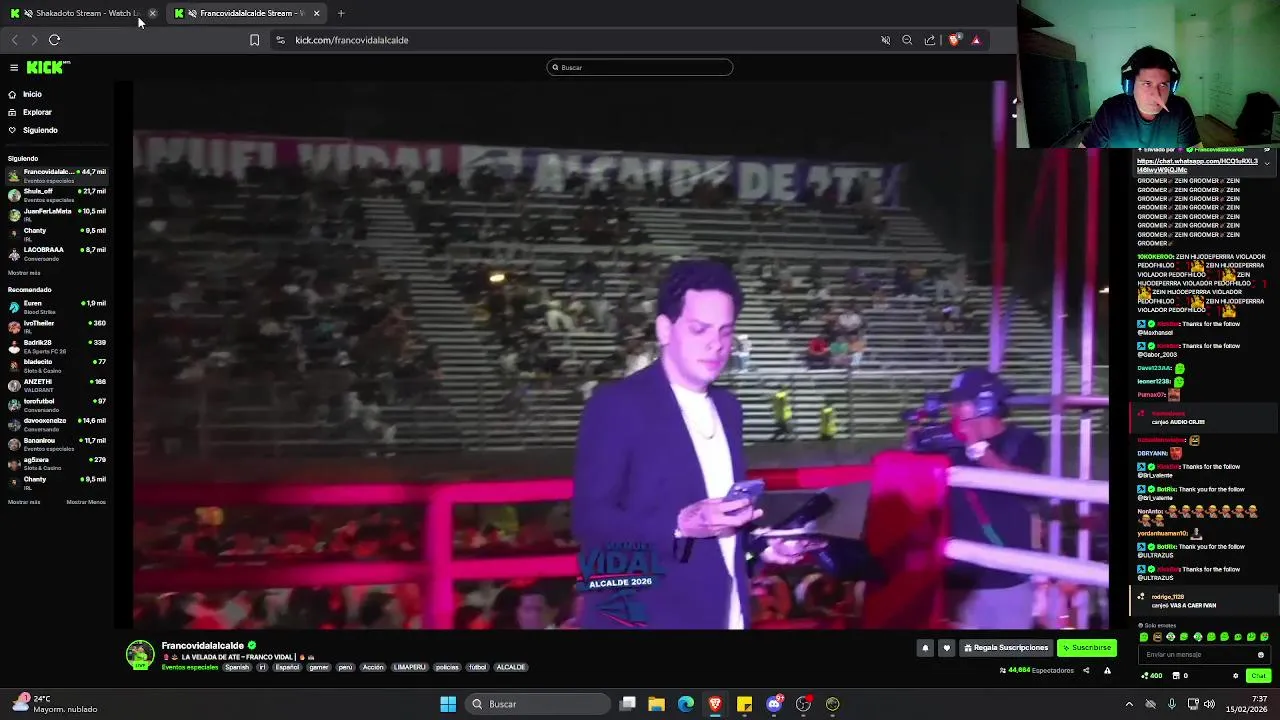Reload the page

pos(55,40)
